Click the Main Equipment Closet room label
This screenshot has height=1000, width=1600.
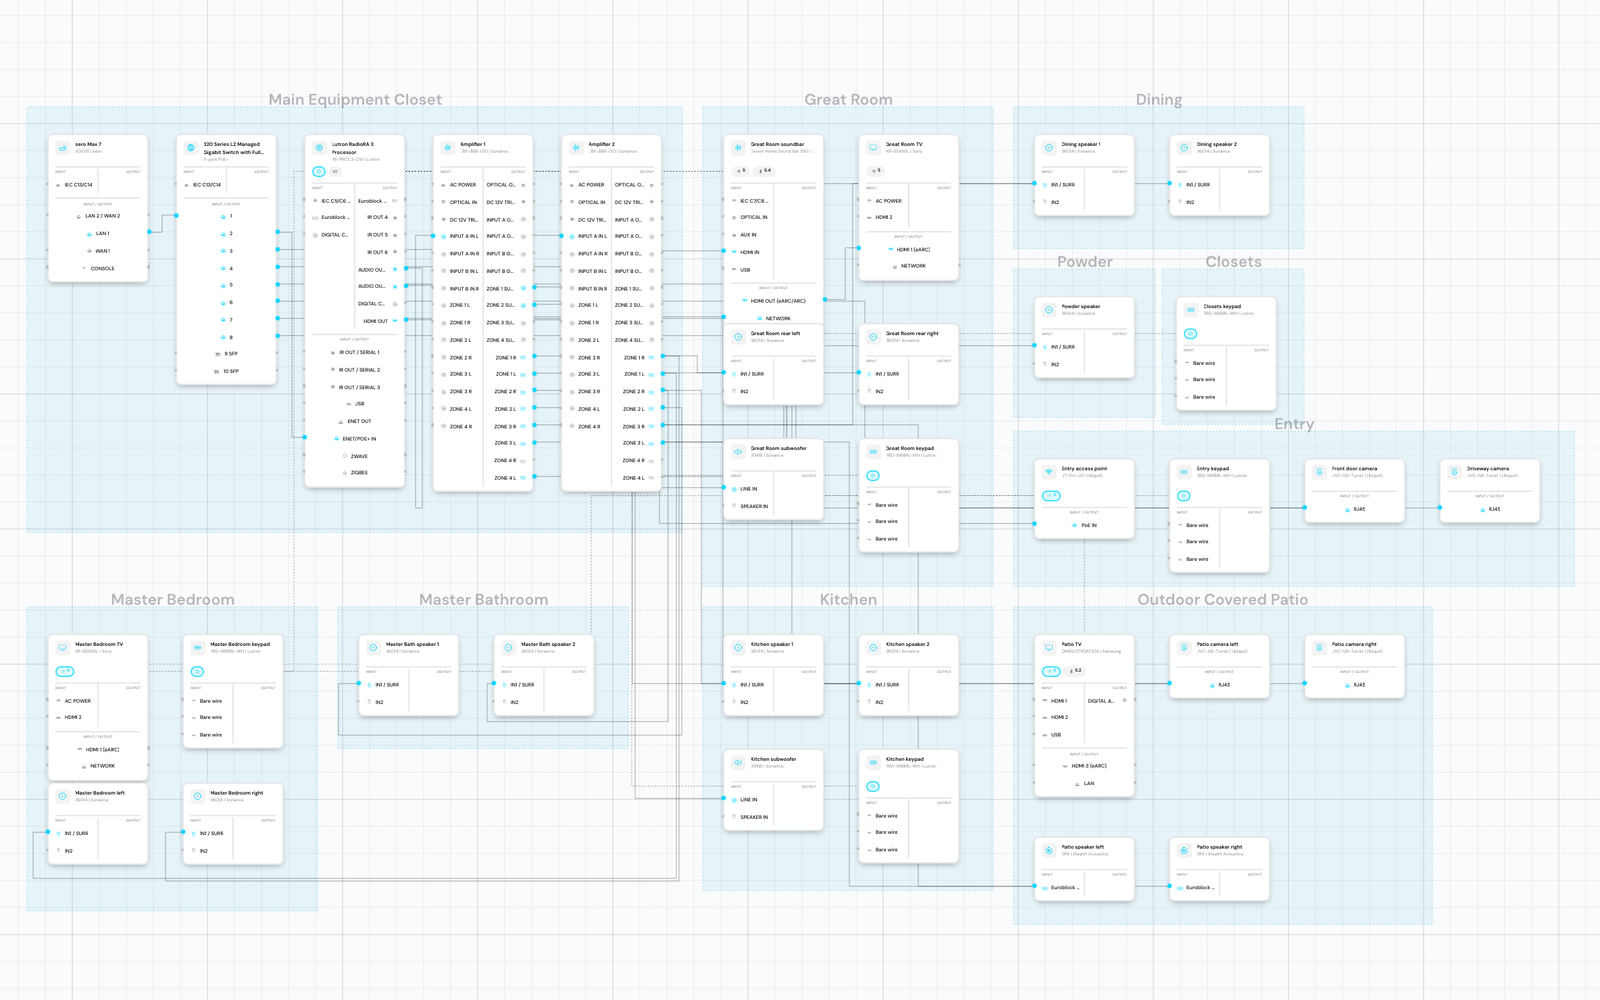[x=355, y=99]
